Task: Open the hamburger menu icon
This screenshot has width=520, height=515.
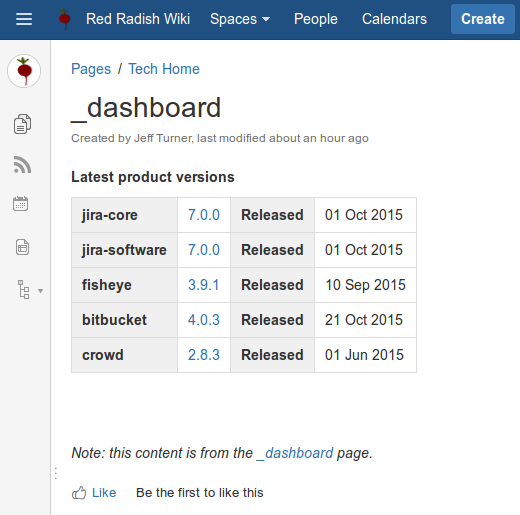Action: (x=24, y=19)
